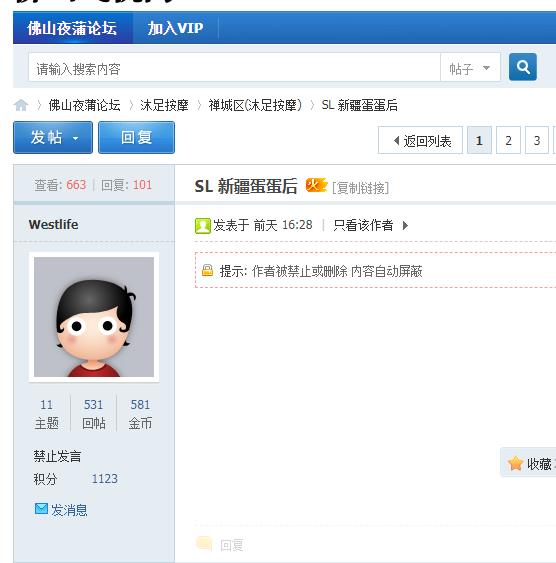Open the 佛山夜蒲论坛 navigation tab
556x563 pixels.
(72, 28)
